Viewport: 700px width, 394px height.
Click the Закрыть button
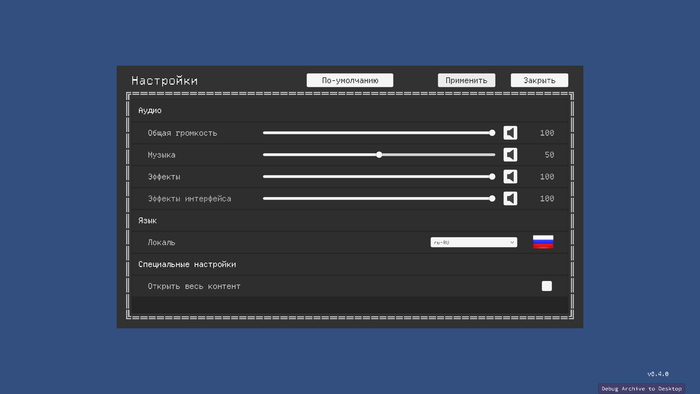[x=539, y=80]
